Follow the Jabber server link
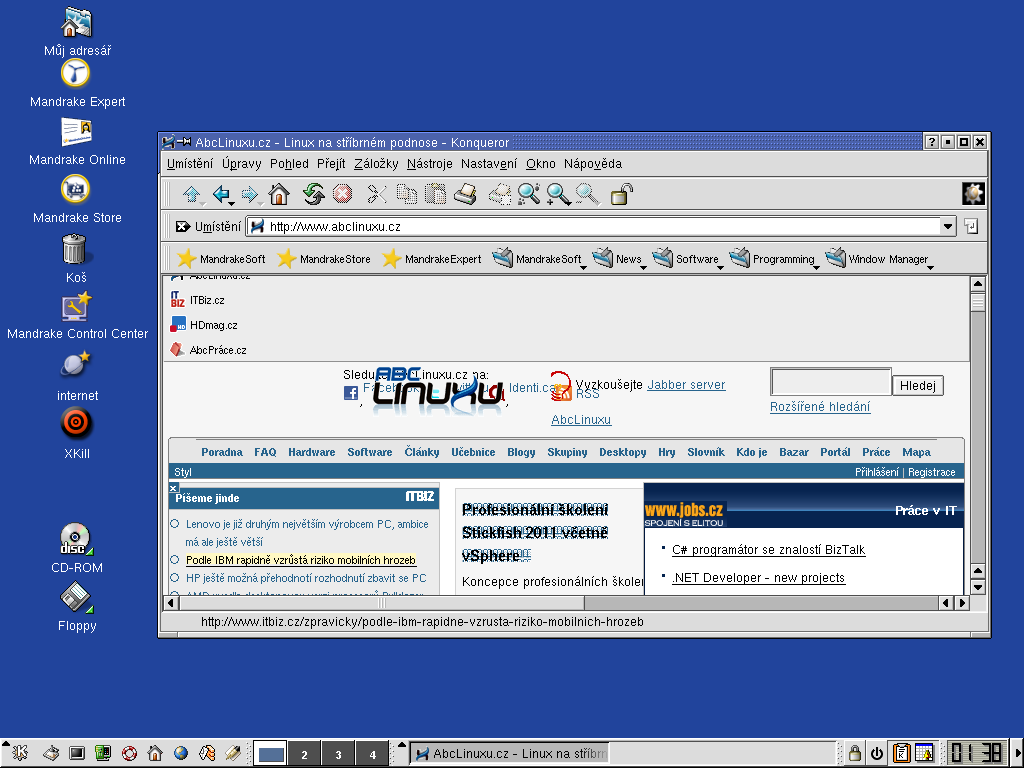 coord(686,385)
